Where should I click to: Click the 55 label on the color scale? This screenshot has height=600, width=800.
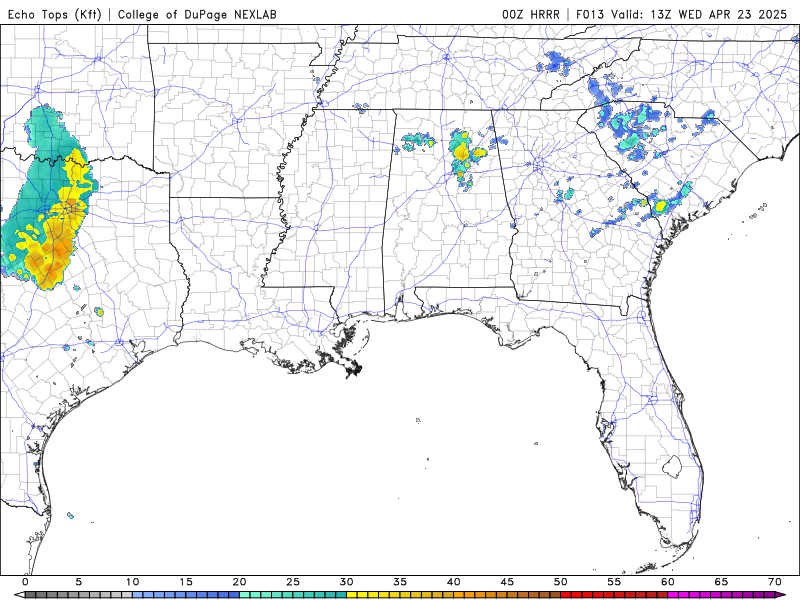(x=614, y=582)
